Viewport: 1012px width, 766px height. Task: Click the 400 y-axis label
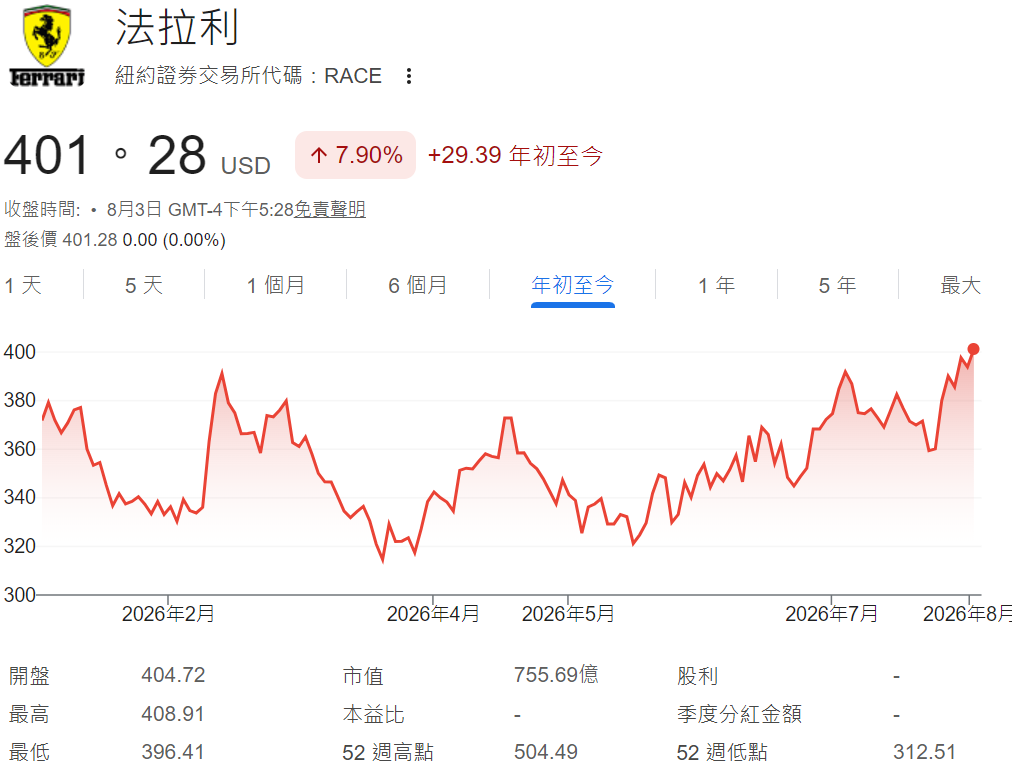[19, 352]
